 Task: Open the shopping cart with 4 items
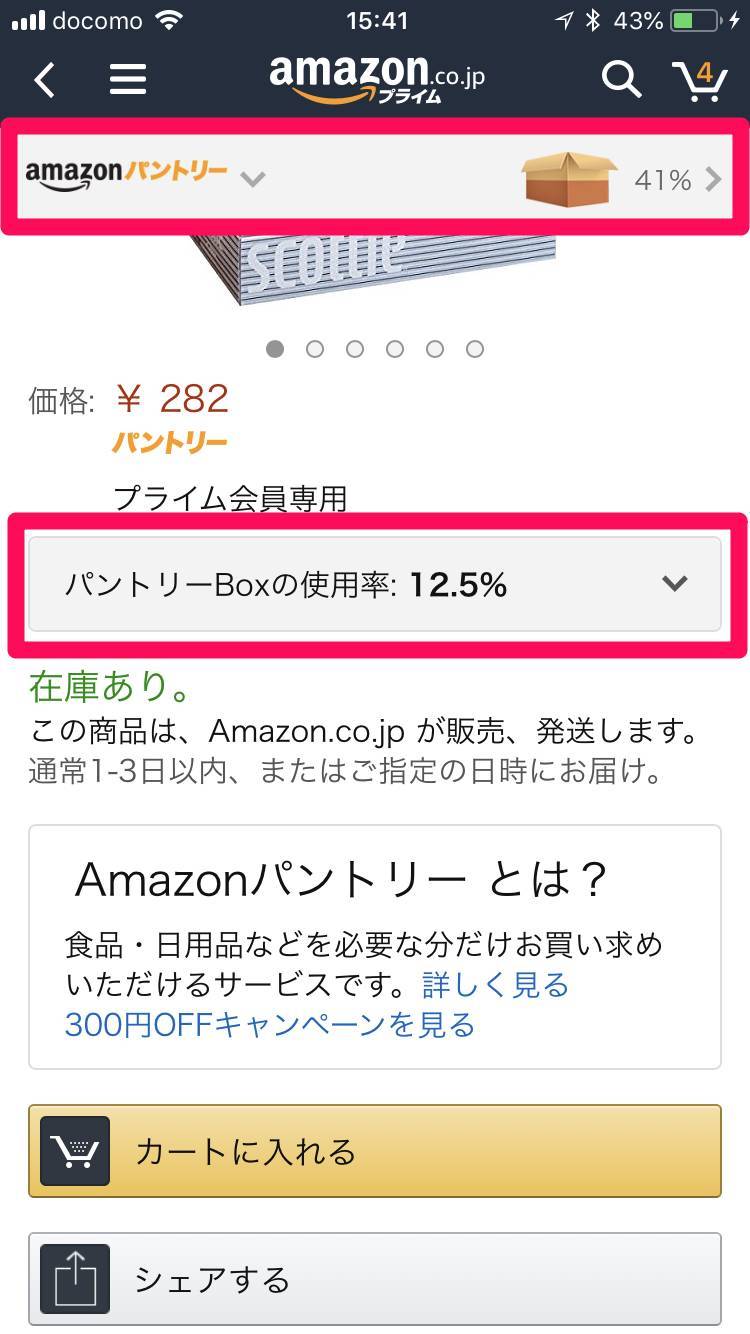[699, 80]
